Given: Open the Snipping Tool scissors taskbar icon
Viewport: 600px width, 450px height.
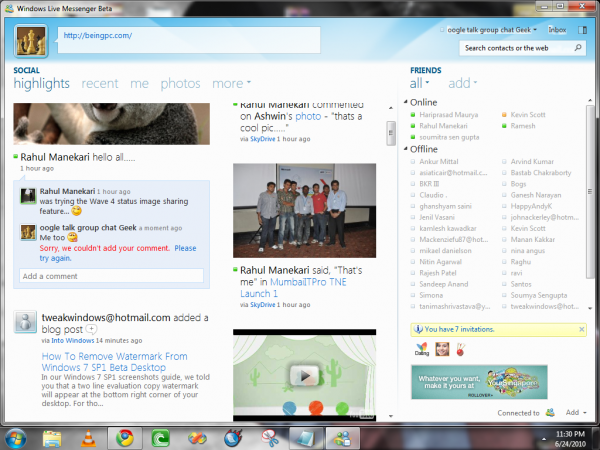Looking at the screenshot, I should click(270, 439).
